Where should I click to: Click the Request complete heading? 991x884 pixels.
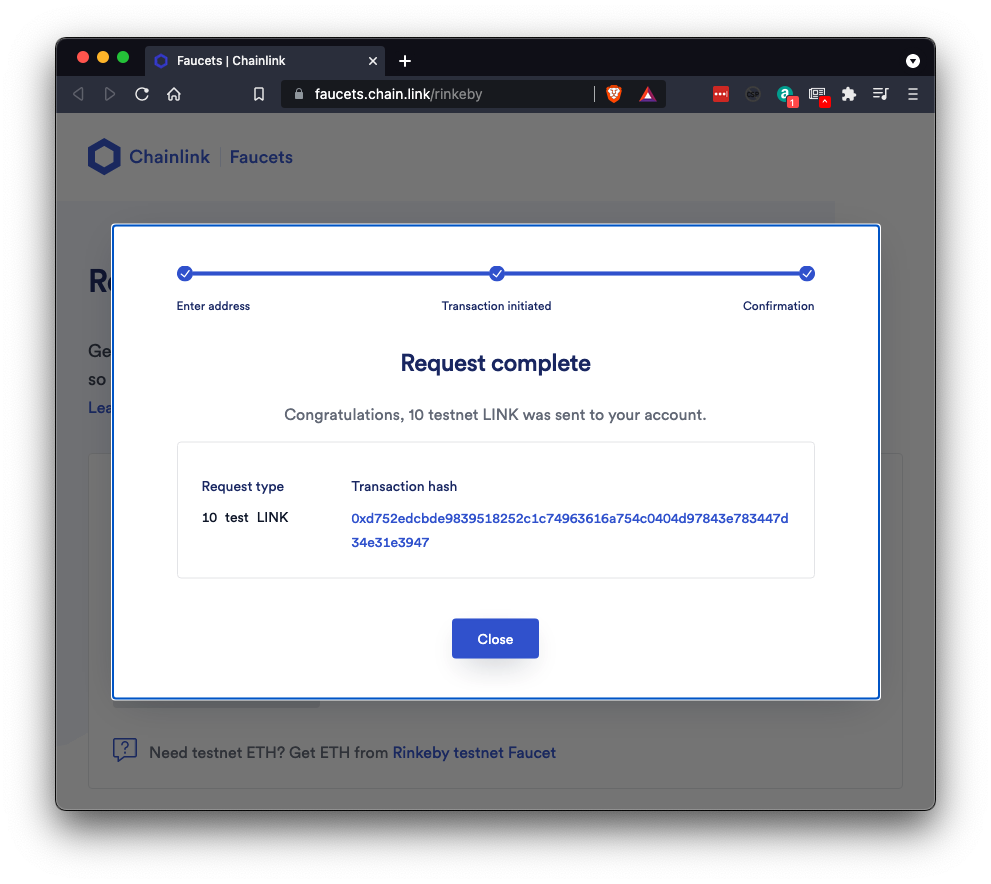tap(496, 363)
